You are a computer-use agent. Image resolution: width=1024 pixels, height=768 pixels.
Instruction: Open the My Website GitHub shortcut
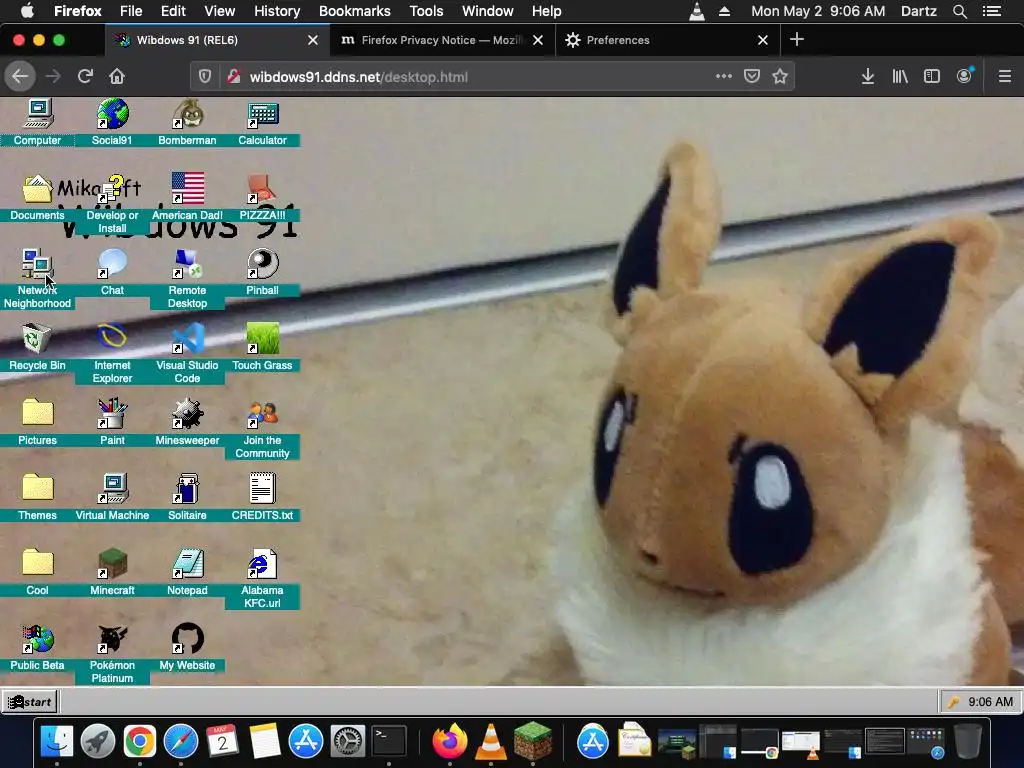pos(187,647)
